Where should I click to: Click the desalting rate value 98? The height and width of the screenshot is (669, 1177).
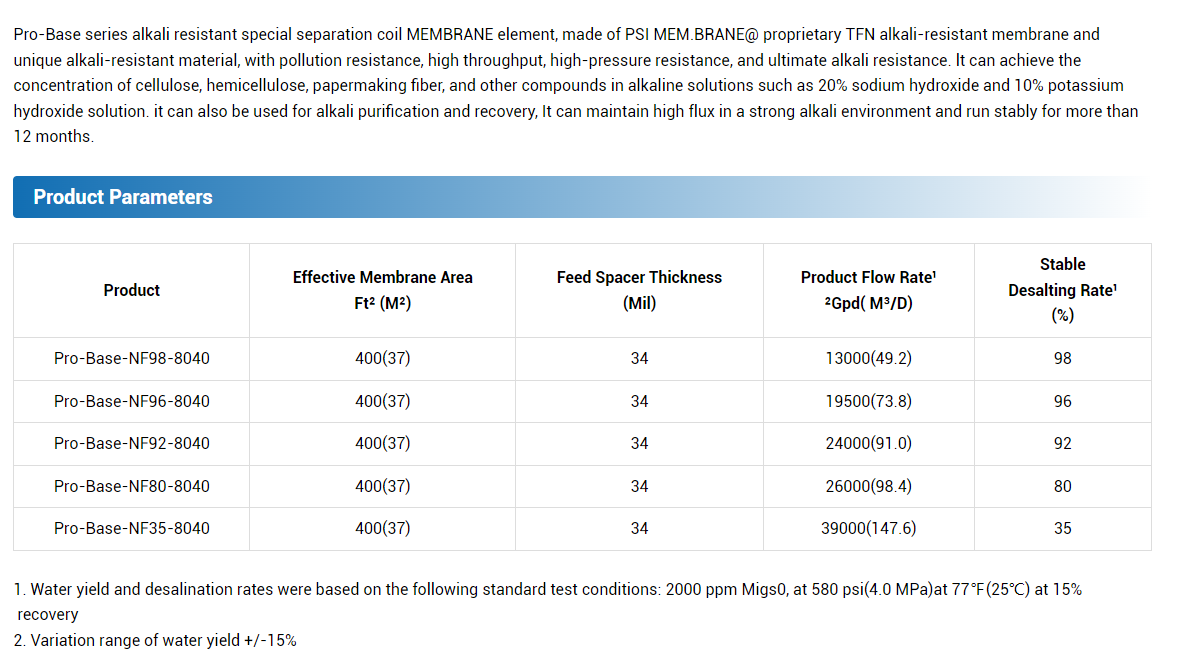tap(1062, 359)
